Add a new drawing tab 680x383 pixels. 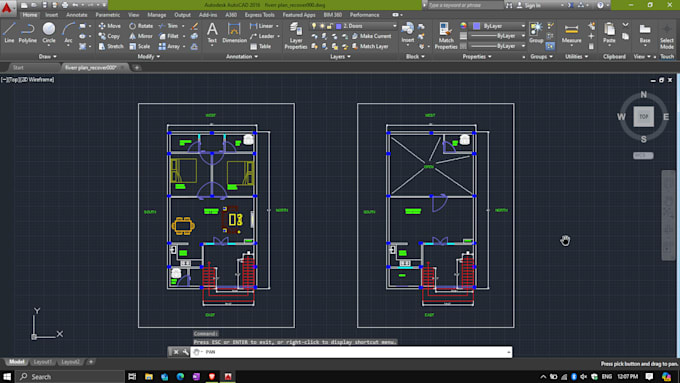click(137, 68)
